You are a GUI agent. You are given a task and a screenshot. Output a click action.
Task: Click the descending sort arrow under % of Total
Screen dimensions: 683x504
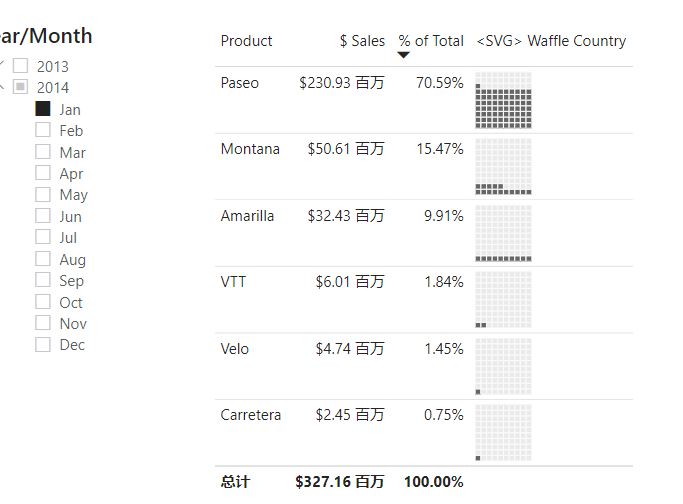(x=404, y=55)
